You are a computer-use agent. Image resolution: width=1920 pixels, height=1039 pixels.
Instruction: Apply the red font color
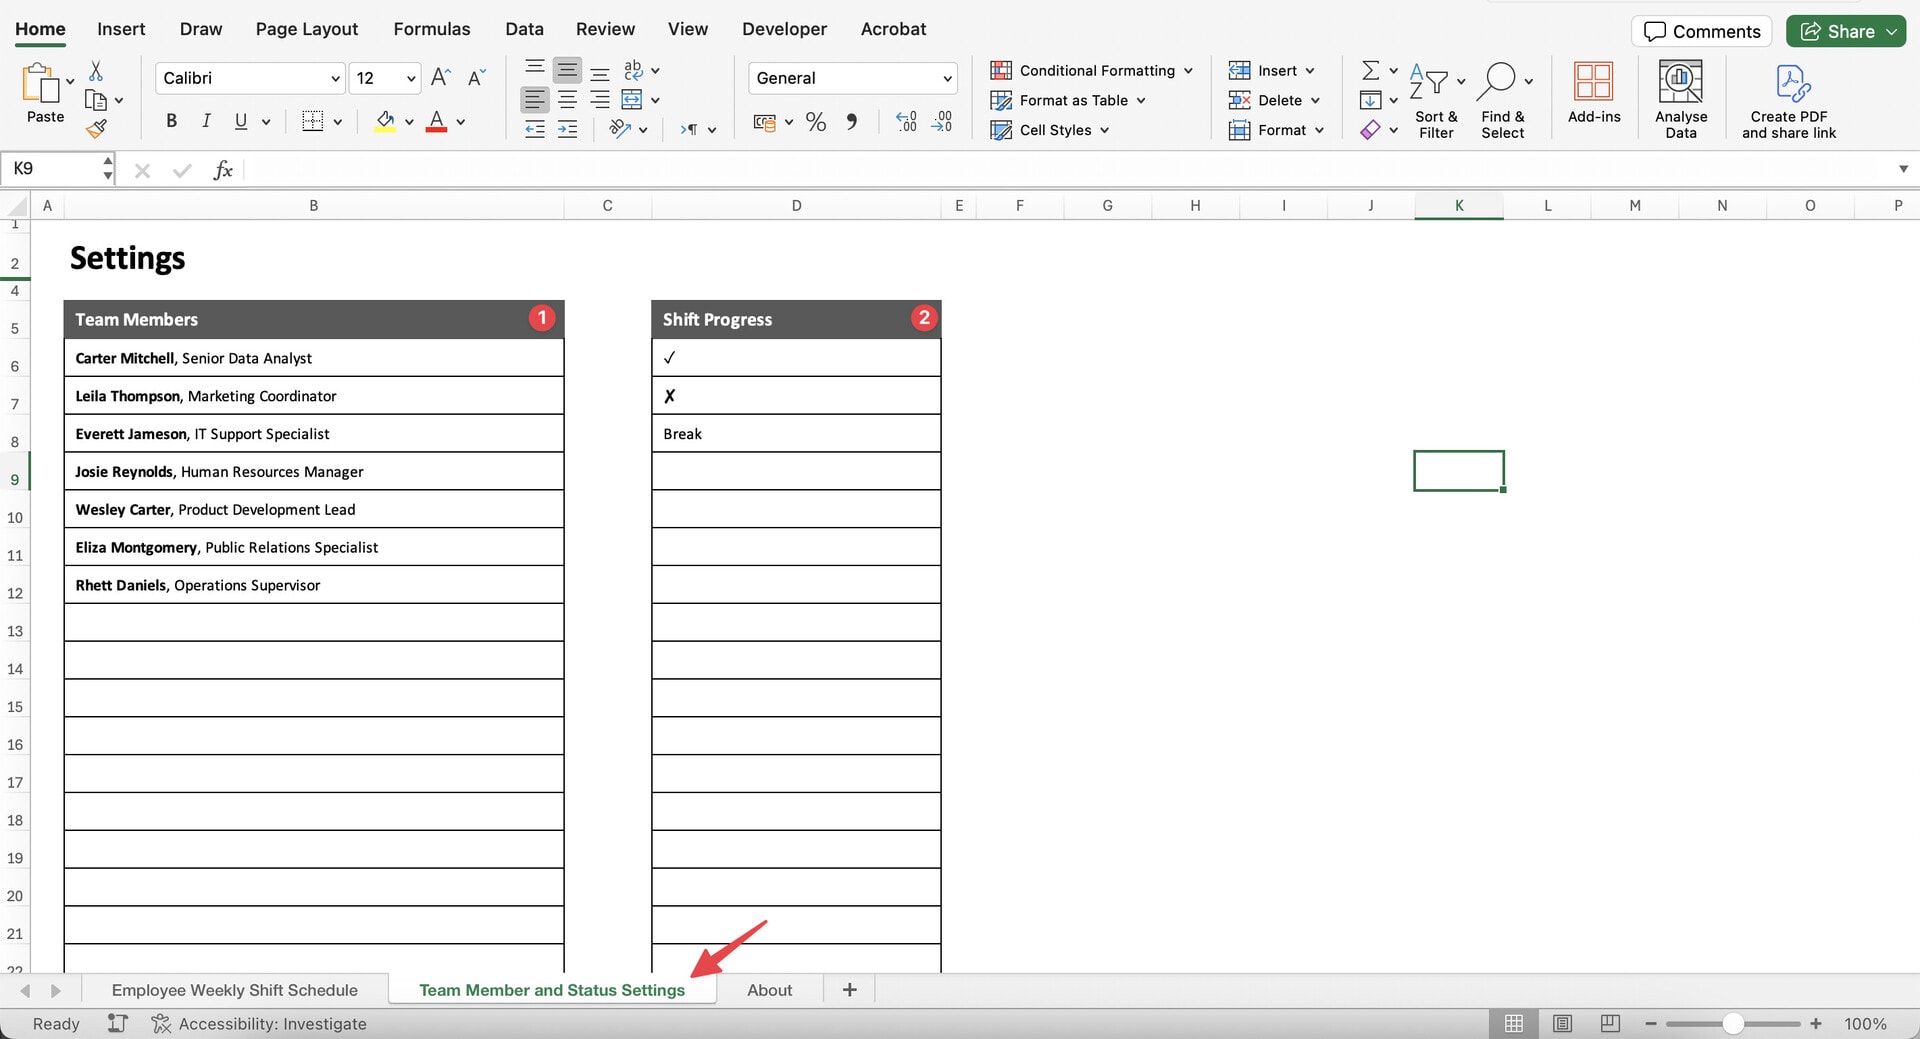tap(436, 121)
